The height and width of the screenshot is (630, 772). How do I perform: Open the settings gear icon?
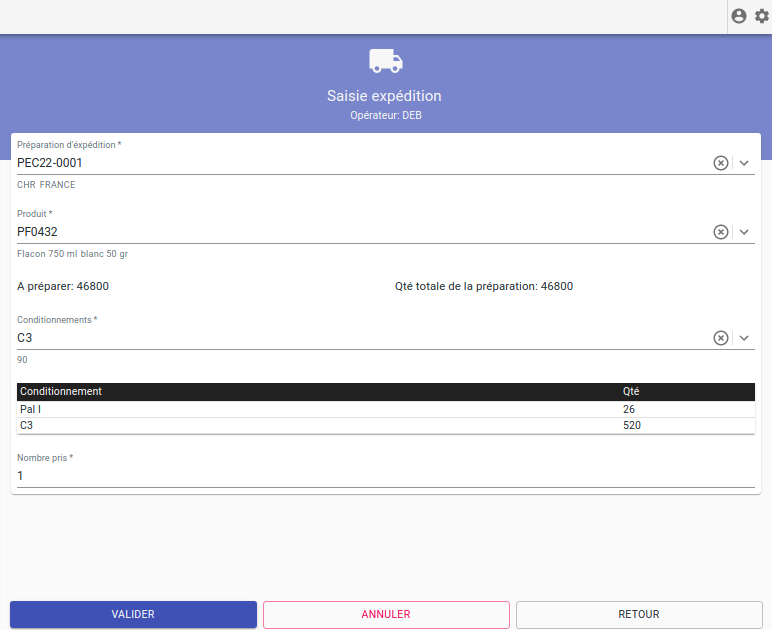tap(762, 16)
